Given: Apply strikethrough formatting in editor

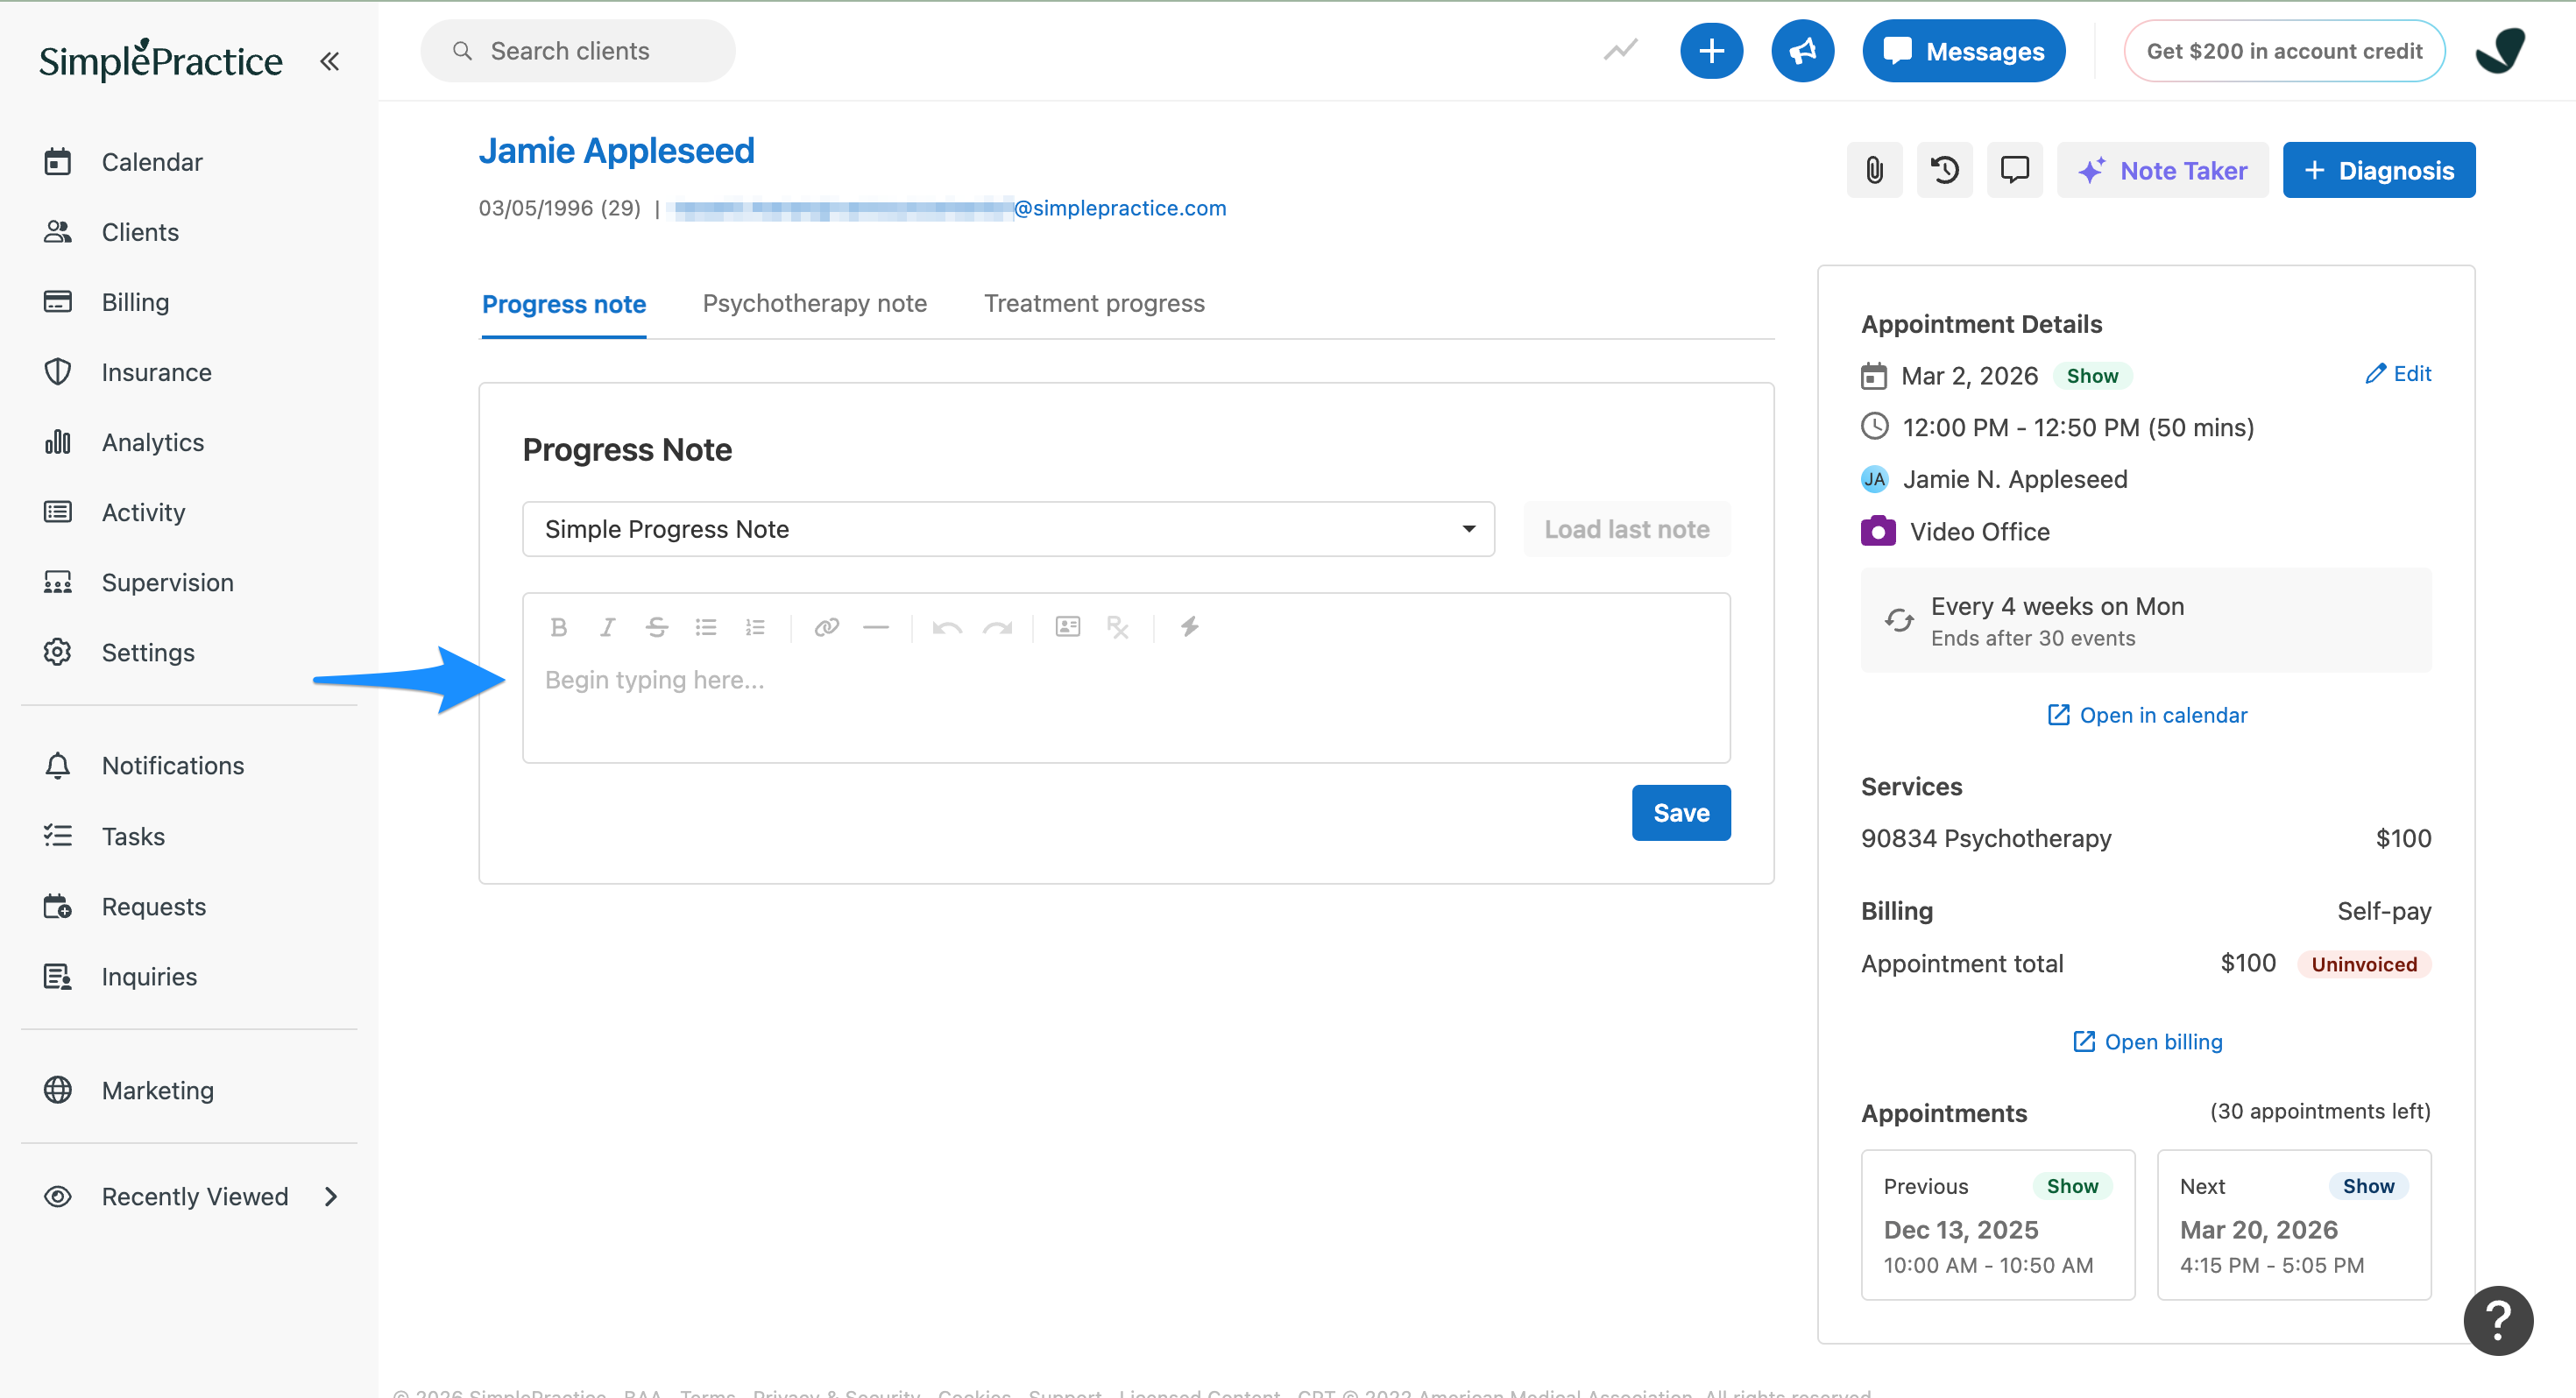Looking at the screenshot, I should coord(657,627).
